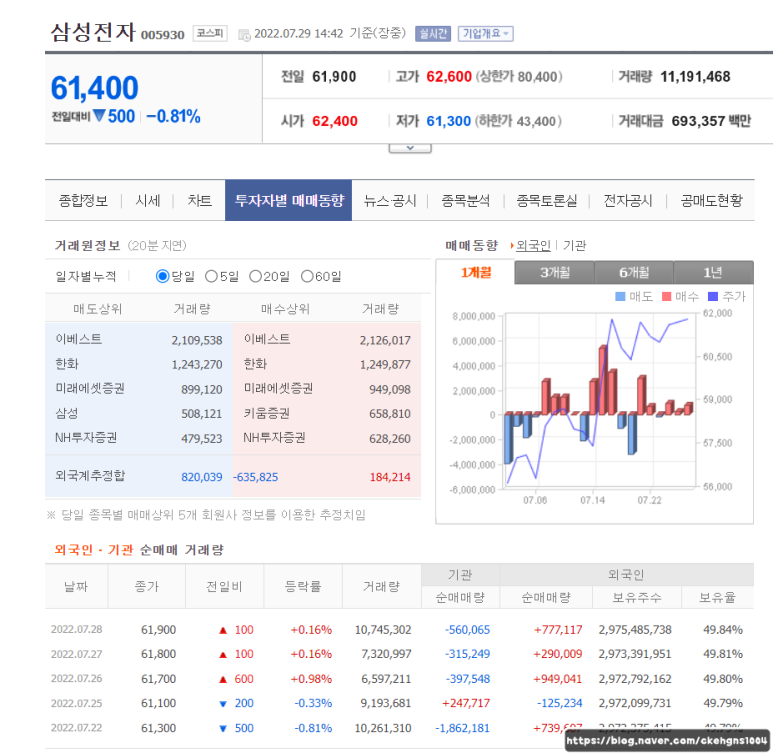Click the 코스피 market badge

[x=210, y=34]
